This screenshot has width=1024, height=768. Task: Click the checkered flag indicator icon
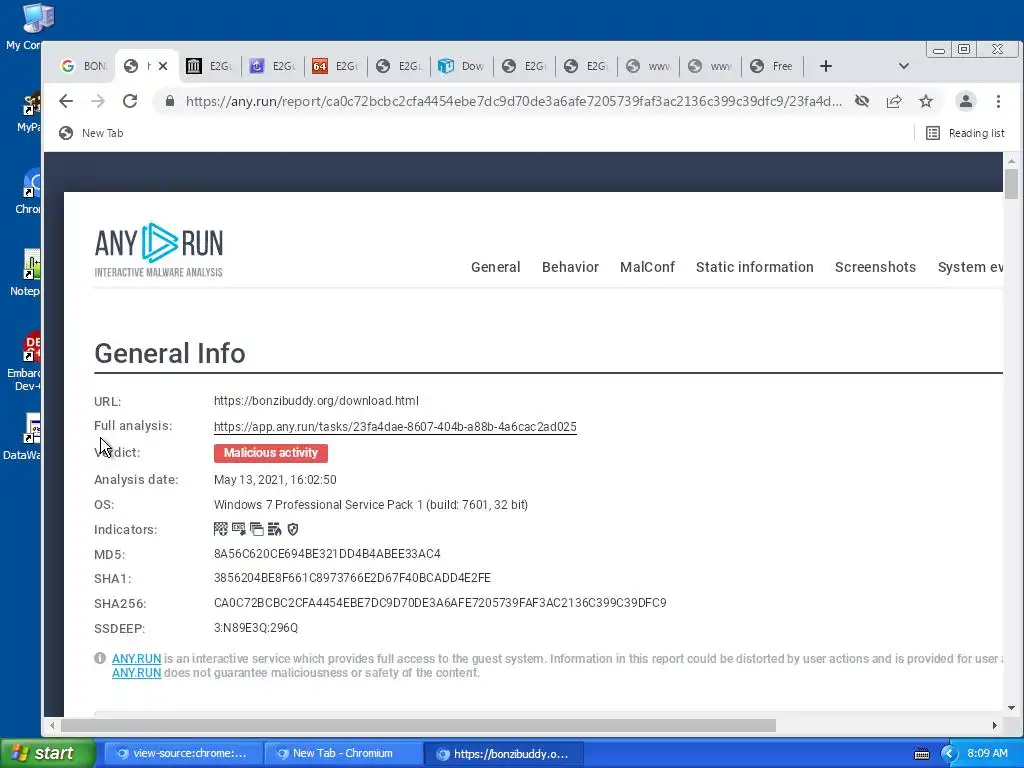pyautogui.click(x=221, y=529)
